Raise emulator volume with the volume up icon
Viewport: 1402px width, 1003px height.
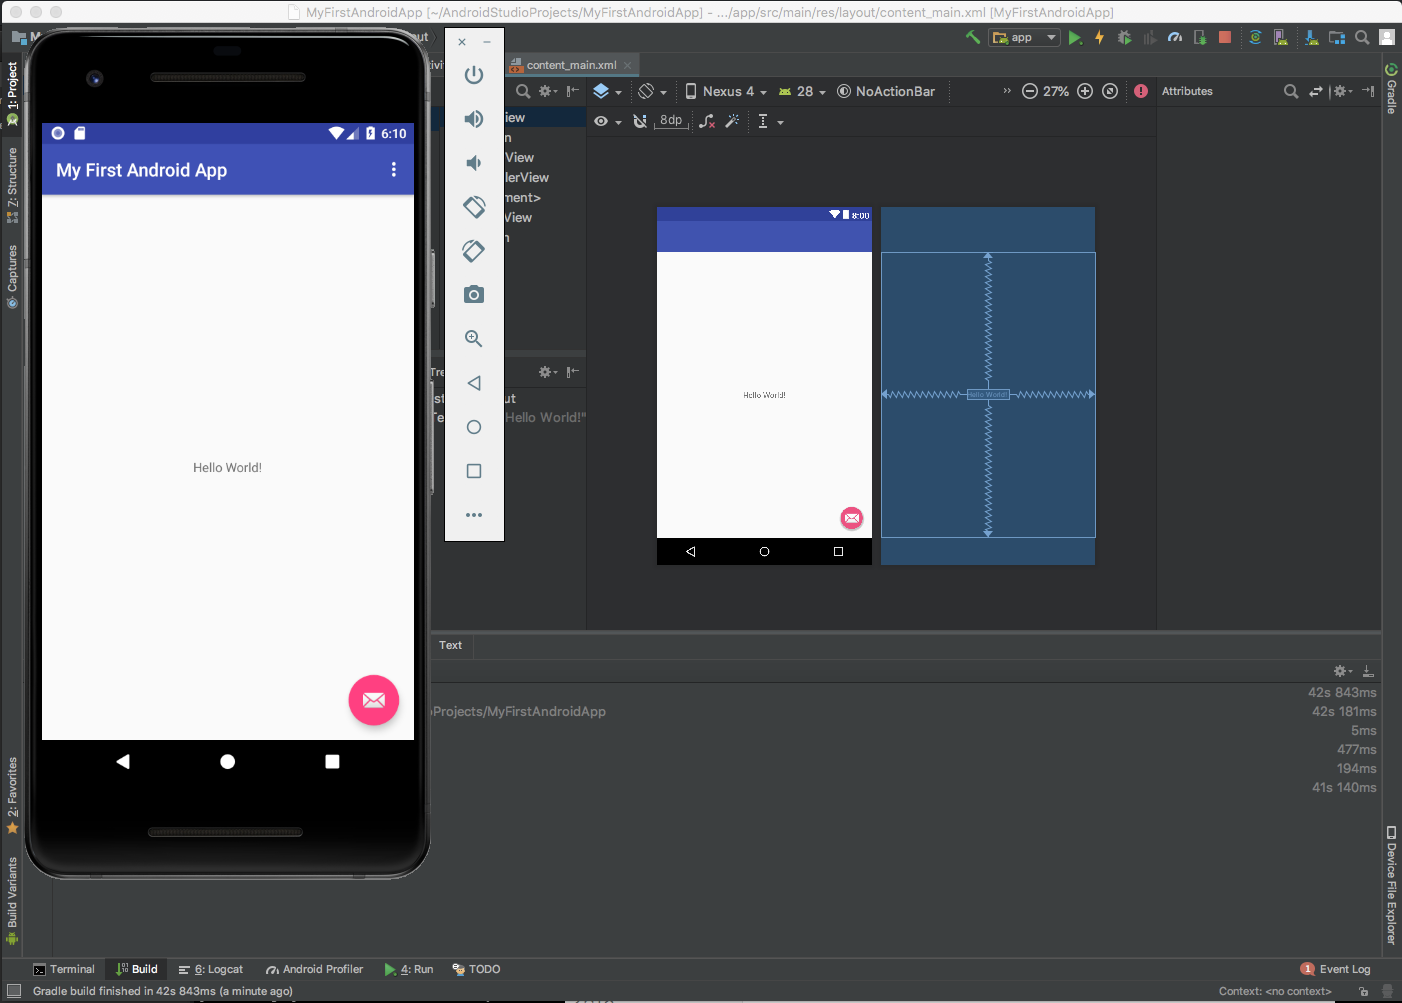pyautogui.click(x=474, y=119)
